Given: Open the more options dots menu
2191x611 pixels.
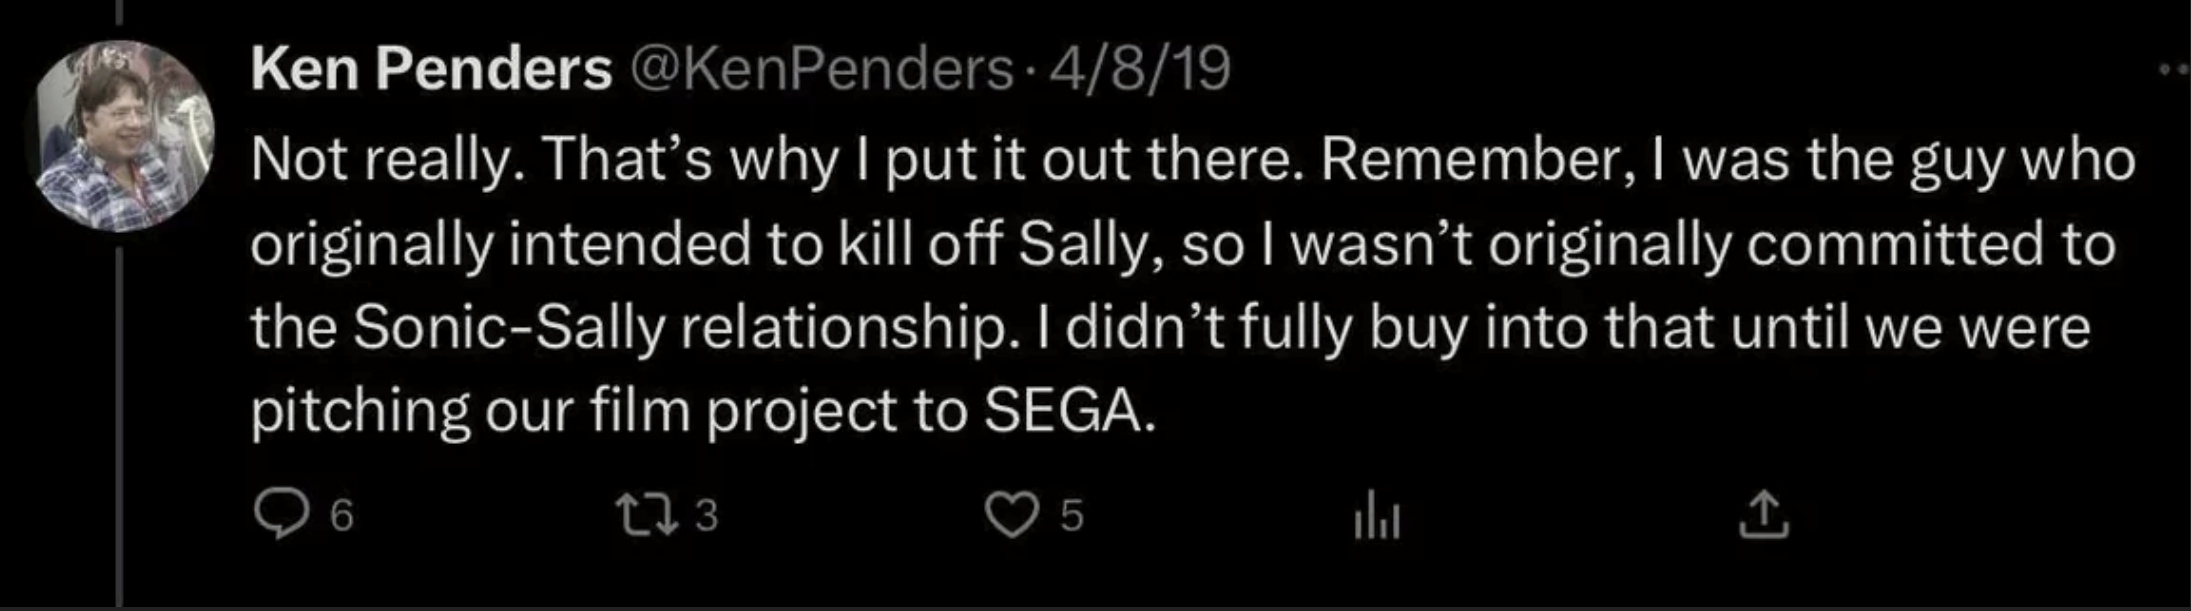Looking at the screenshot, I should click(2170, 70).
